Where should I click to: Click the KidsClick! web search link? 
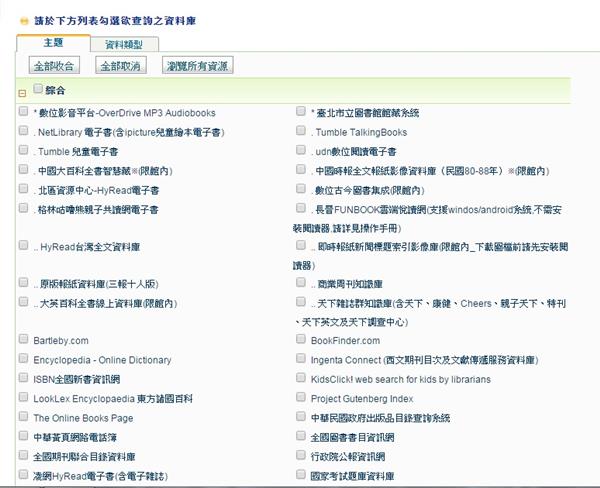pyautogui.click(x=400, y=379)
